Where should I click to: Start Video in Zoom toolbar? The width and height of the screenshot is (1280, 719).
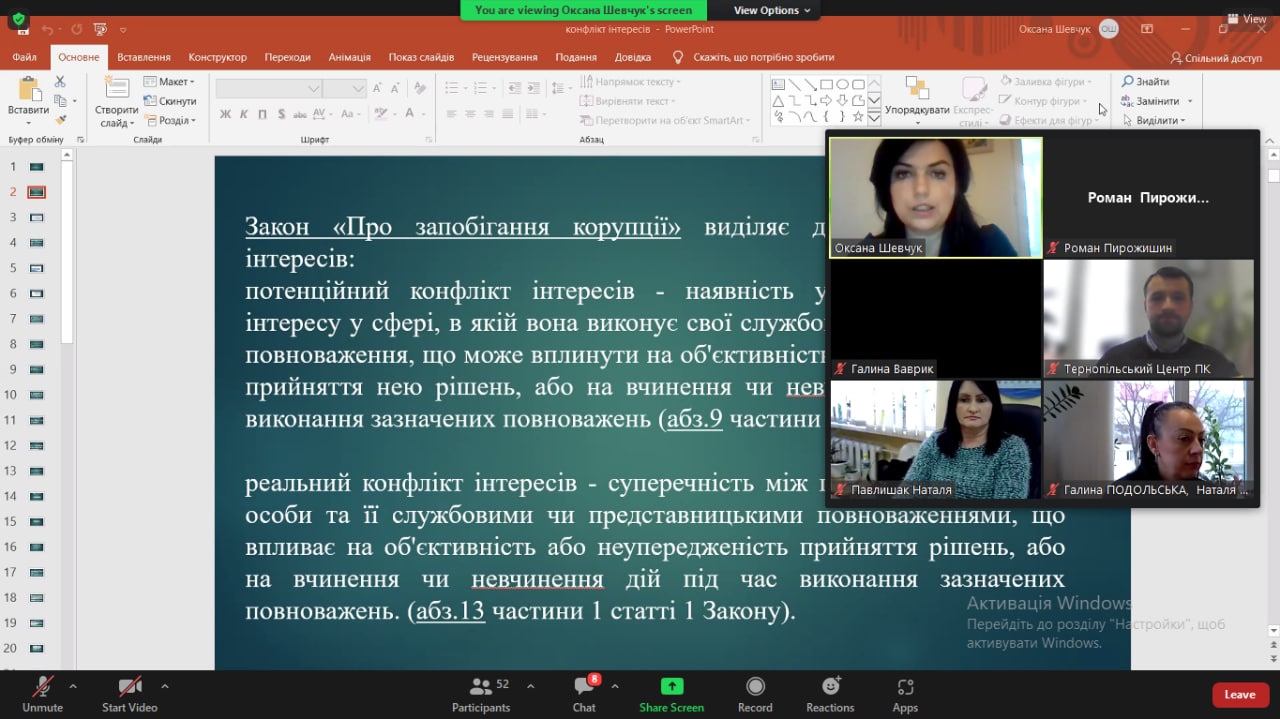130,694
